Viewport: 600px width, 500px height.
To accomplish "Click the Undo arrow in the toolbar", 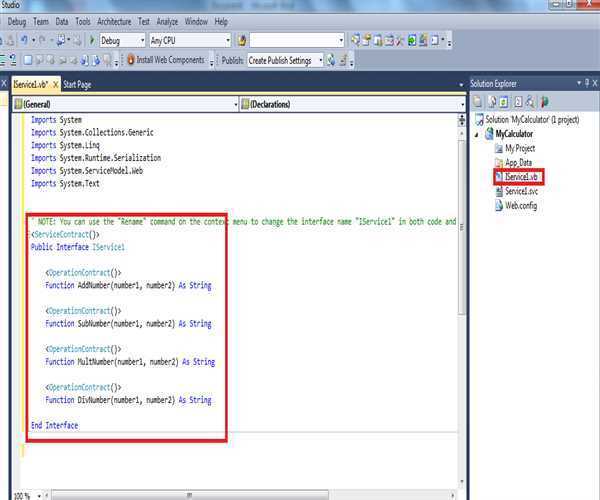I will point(20,41).
